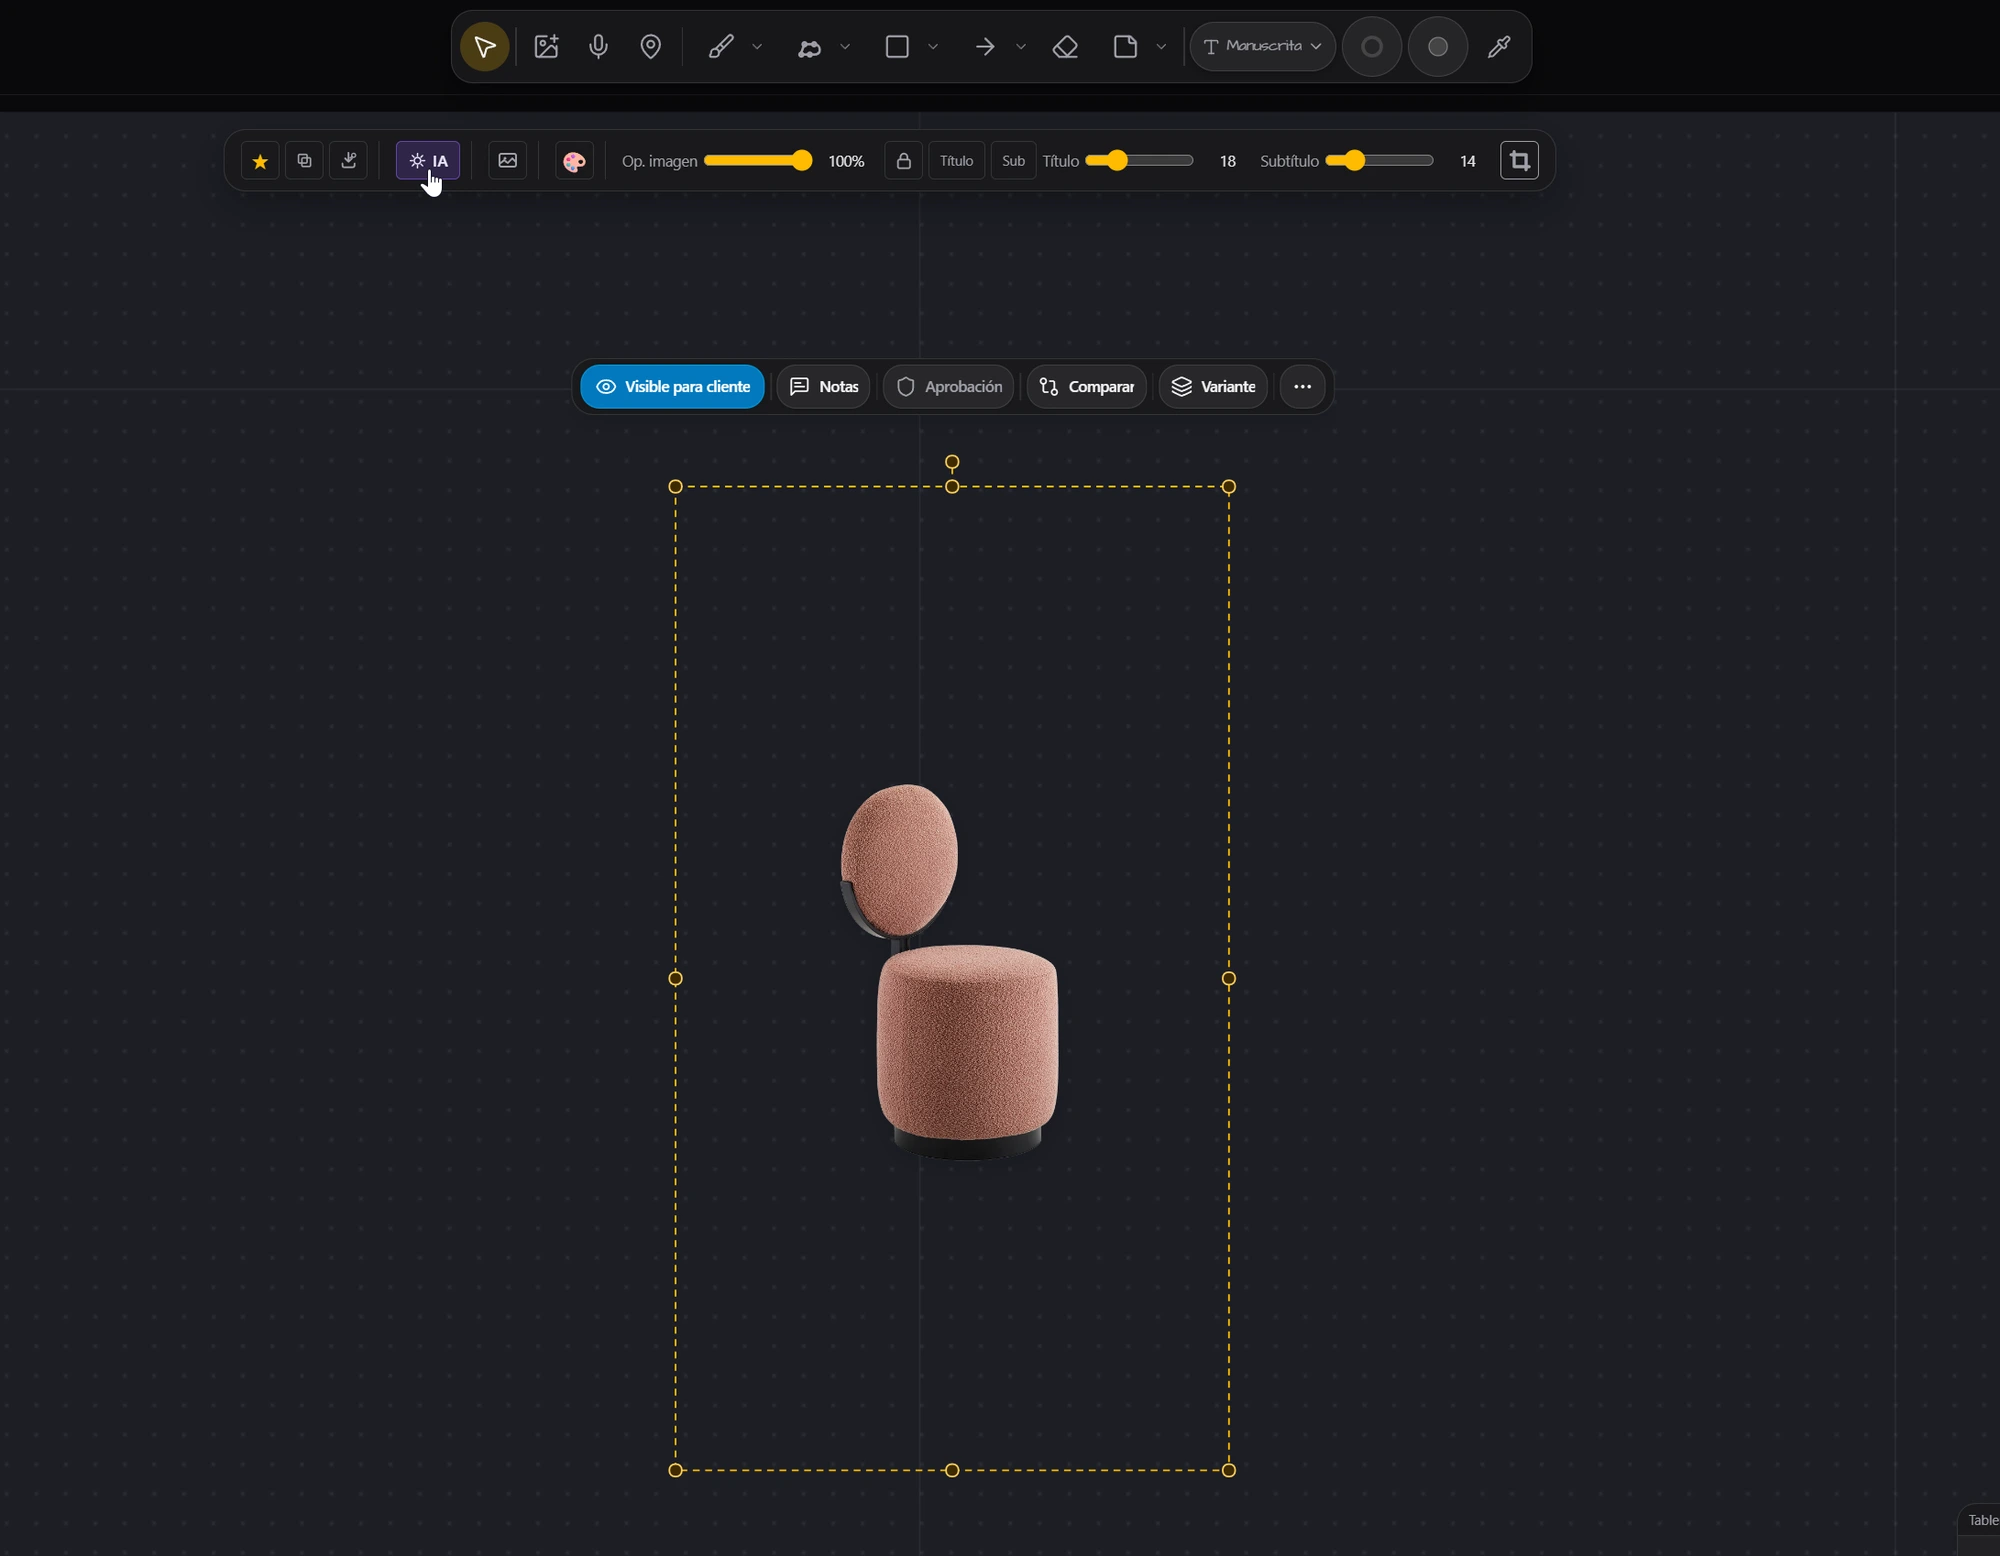This screenshot has width=2000, height=1556.
Task: Click the stroke color ring swatch
Action: pos(1373,47)
